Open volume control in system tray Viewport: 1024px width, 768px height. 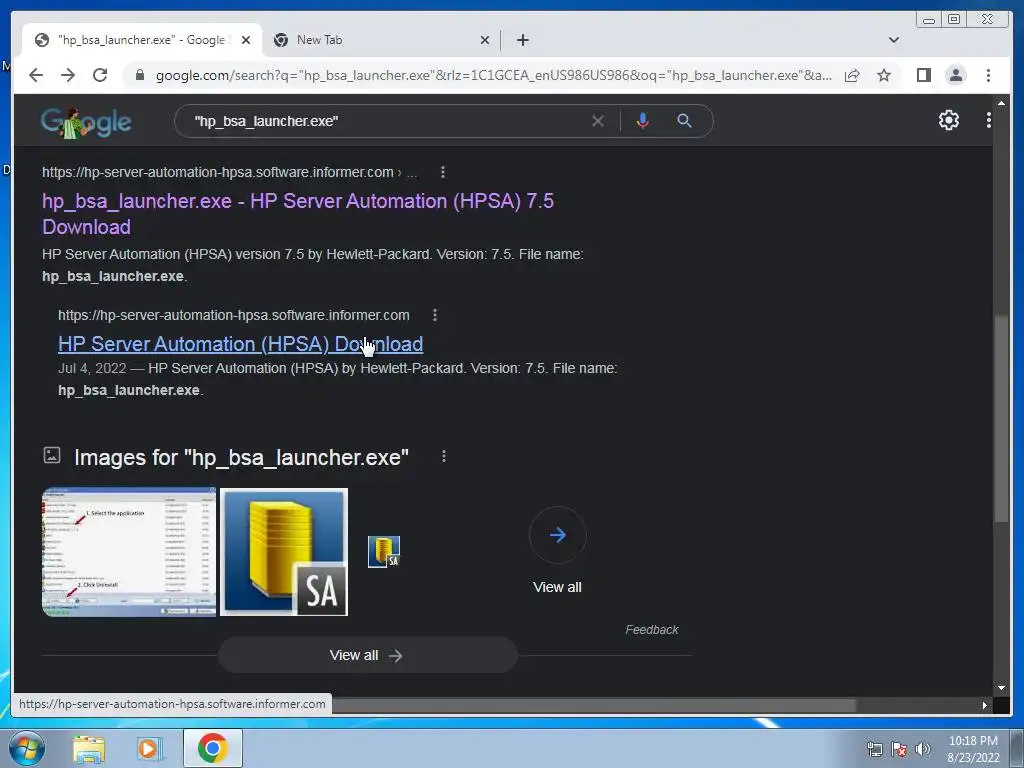coord(923,749)
